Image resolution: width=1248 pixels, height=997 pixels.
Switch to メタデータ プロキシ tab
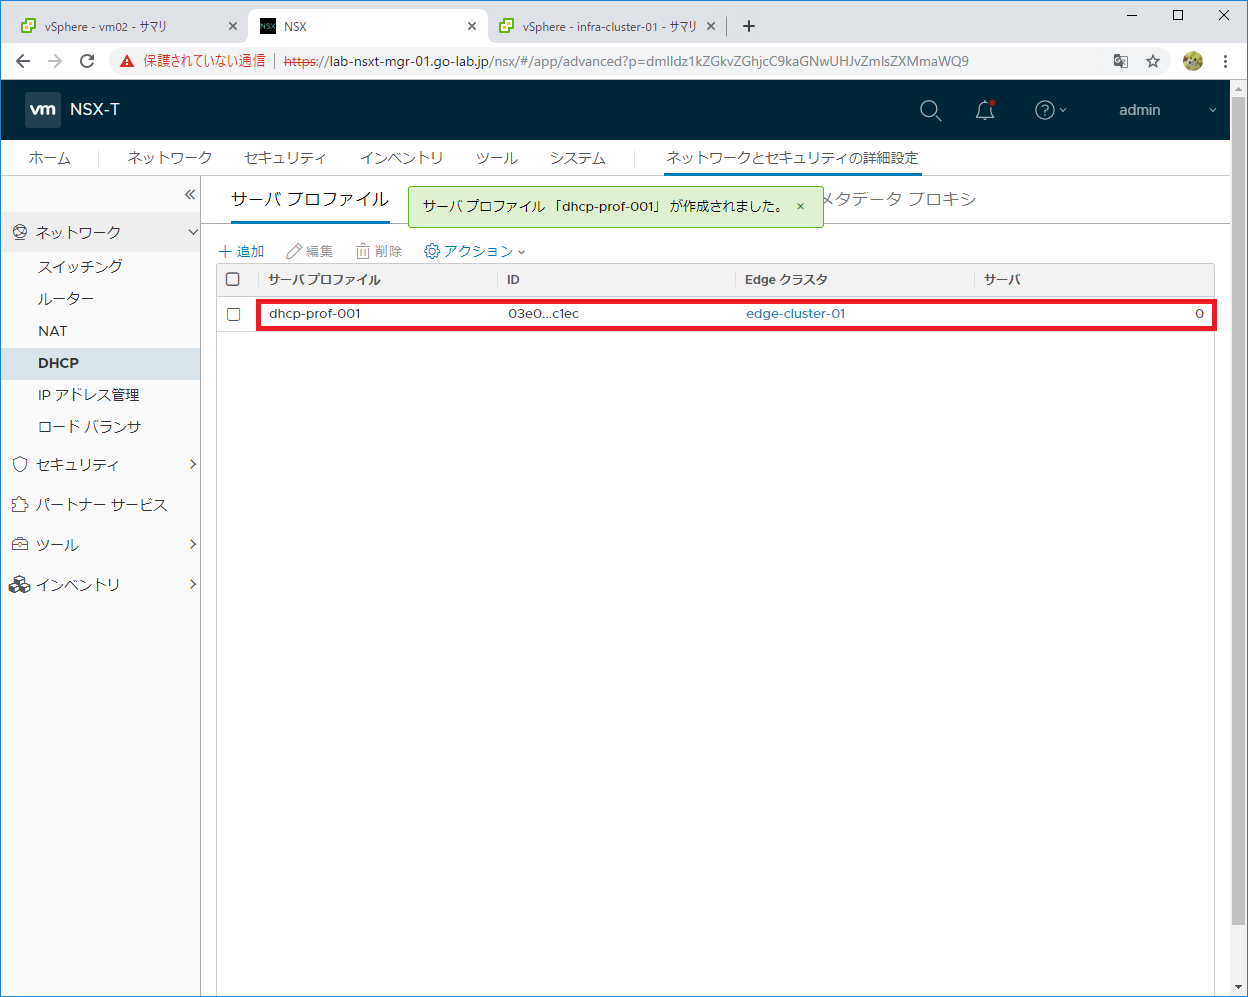898,199
